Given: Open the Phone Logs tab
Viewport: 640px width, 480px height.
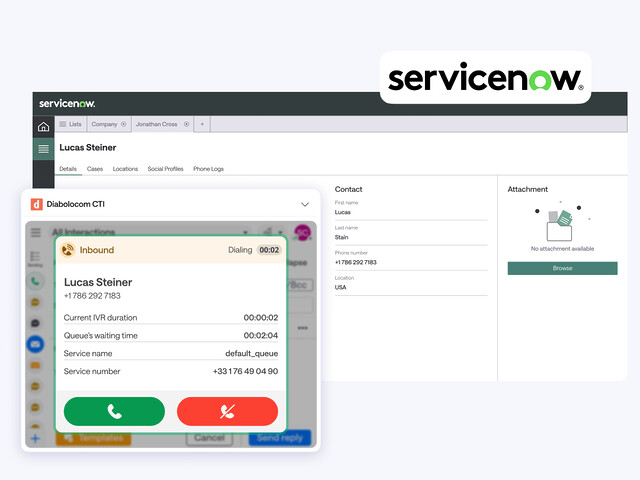Looking at the screenshot, I should (x=208, y=169).
